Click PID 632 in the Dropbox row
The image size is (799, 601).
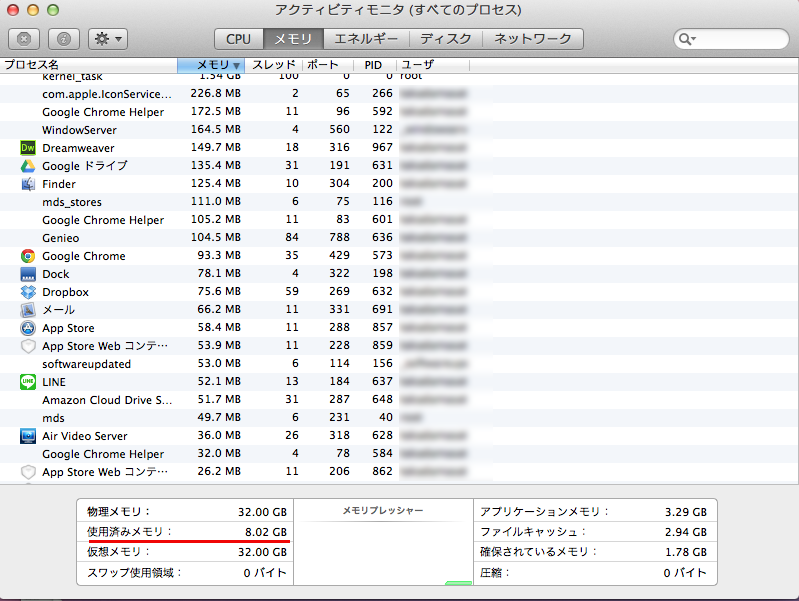[382, 292]
